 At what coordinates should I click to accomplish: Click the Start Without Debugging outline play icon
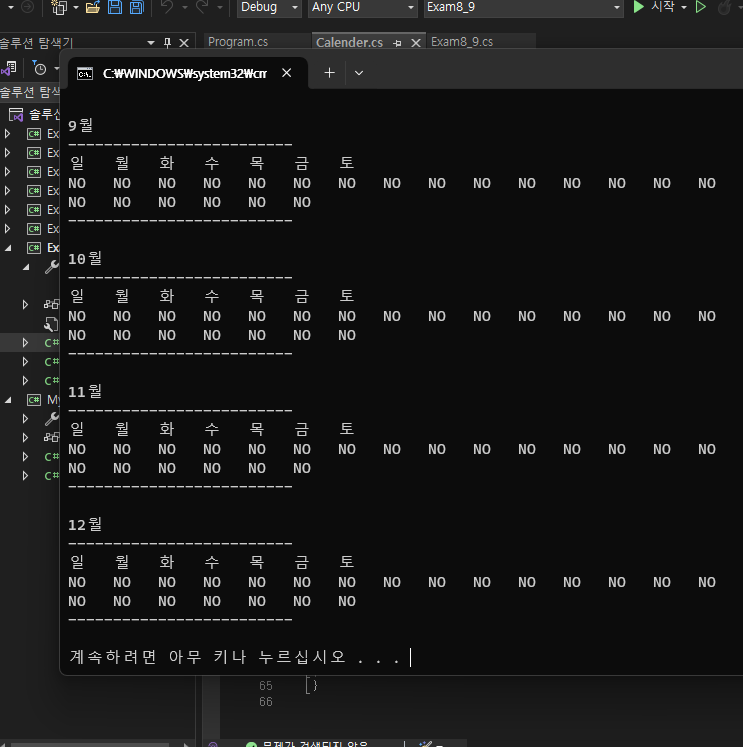point(700,7)
